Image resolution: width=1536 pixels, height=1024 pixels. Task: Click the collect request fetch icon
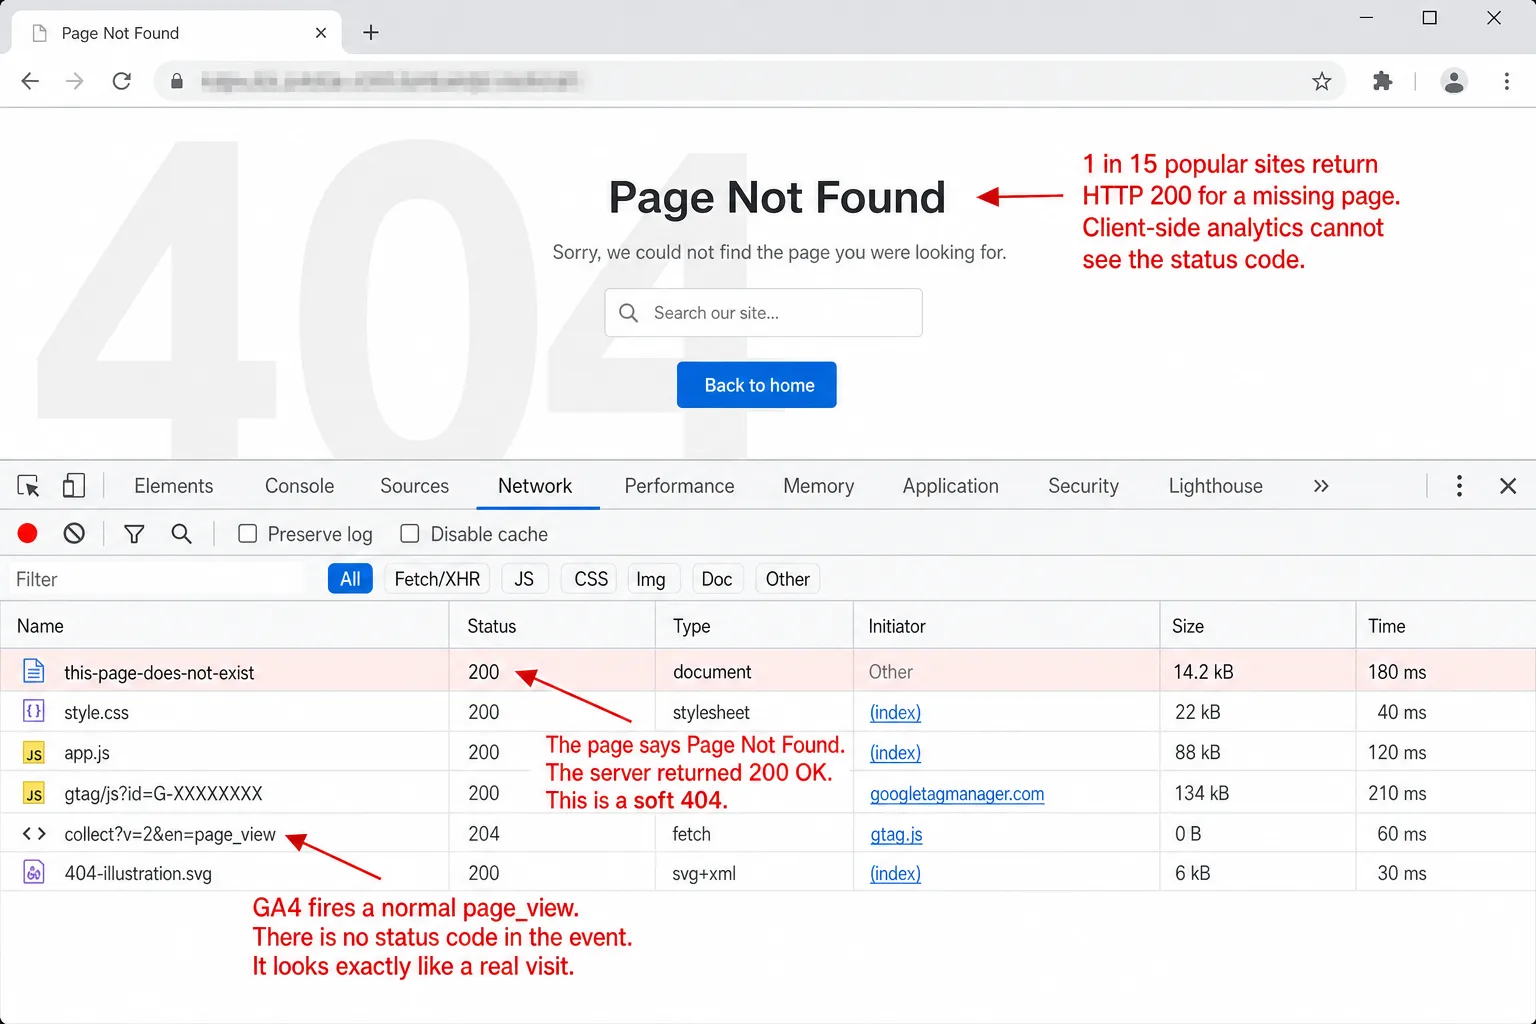(x=34, y=833)
